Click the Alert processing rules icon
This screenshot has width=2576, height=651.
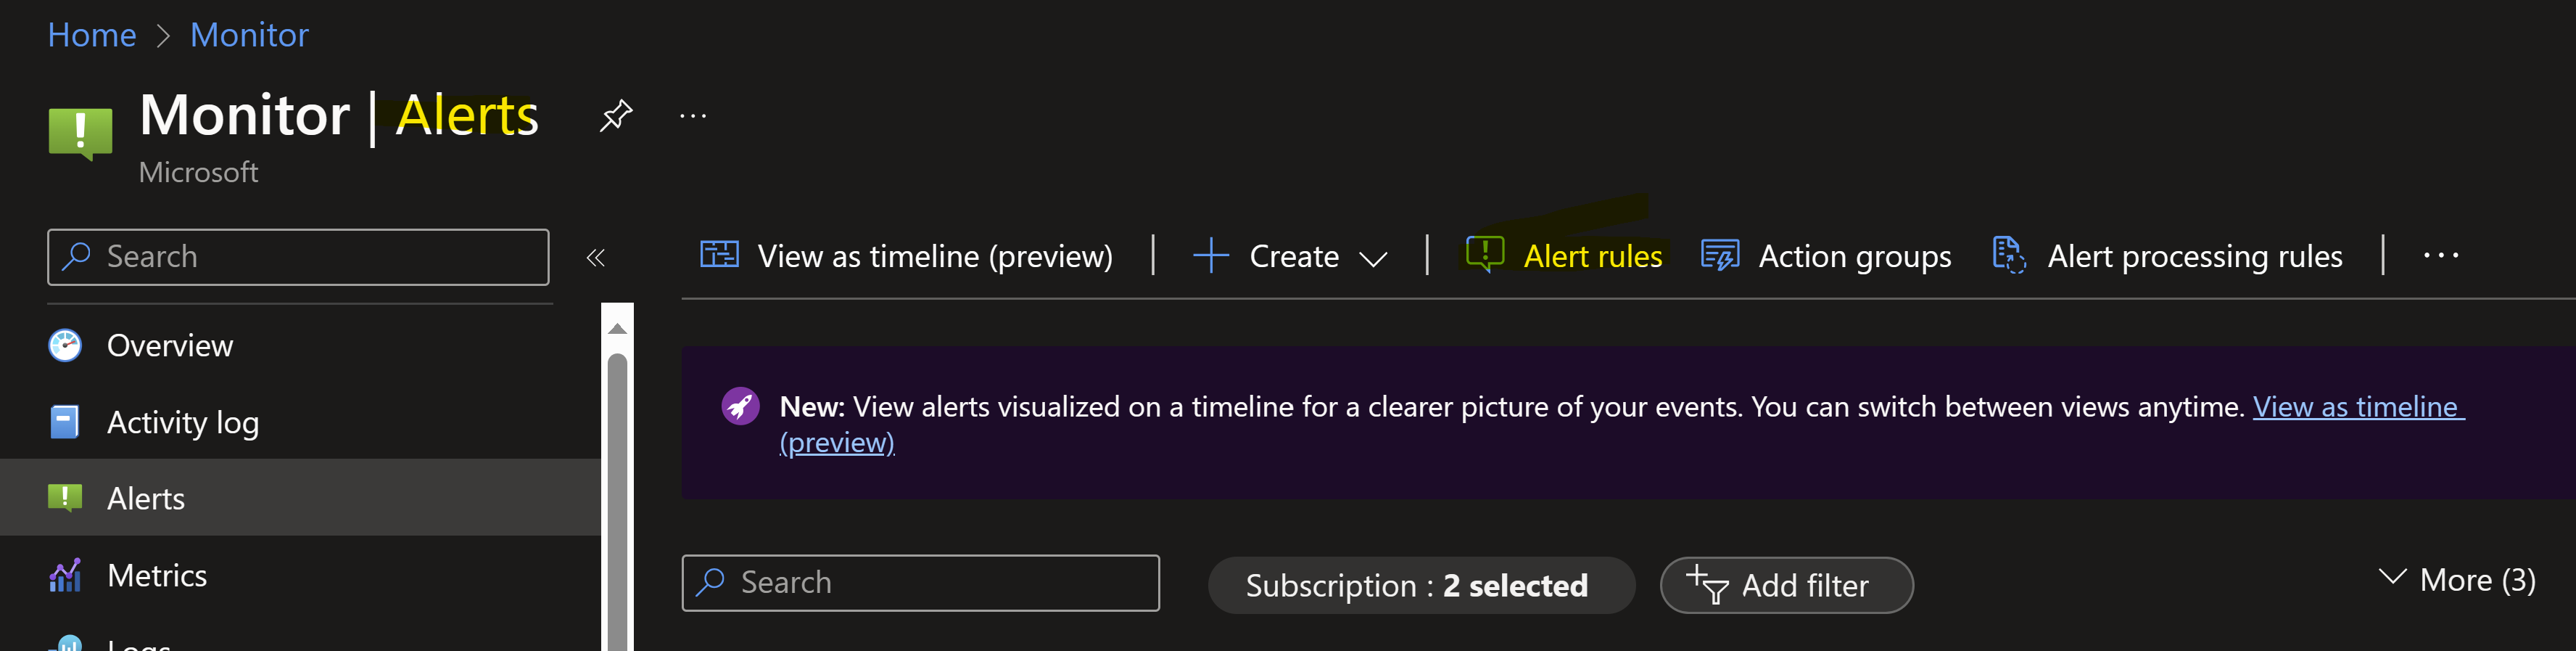[2009, 255]
